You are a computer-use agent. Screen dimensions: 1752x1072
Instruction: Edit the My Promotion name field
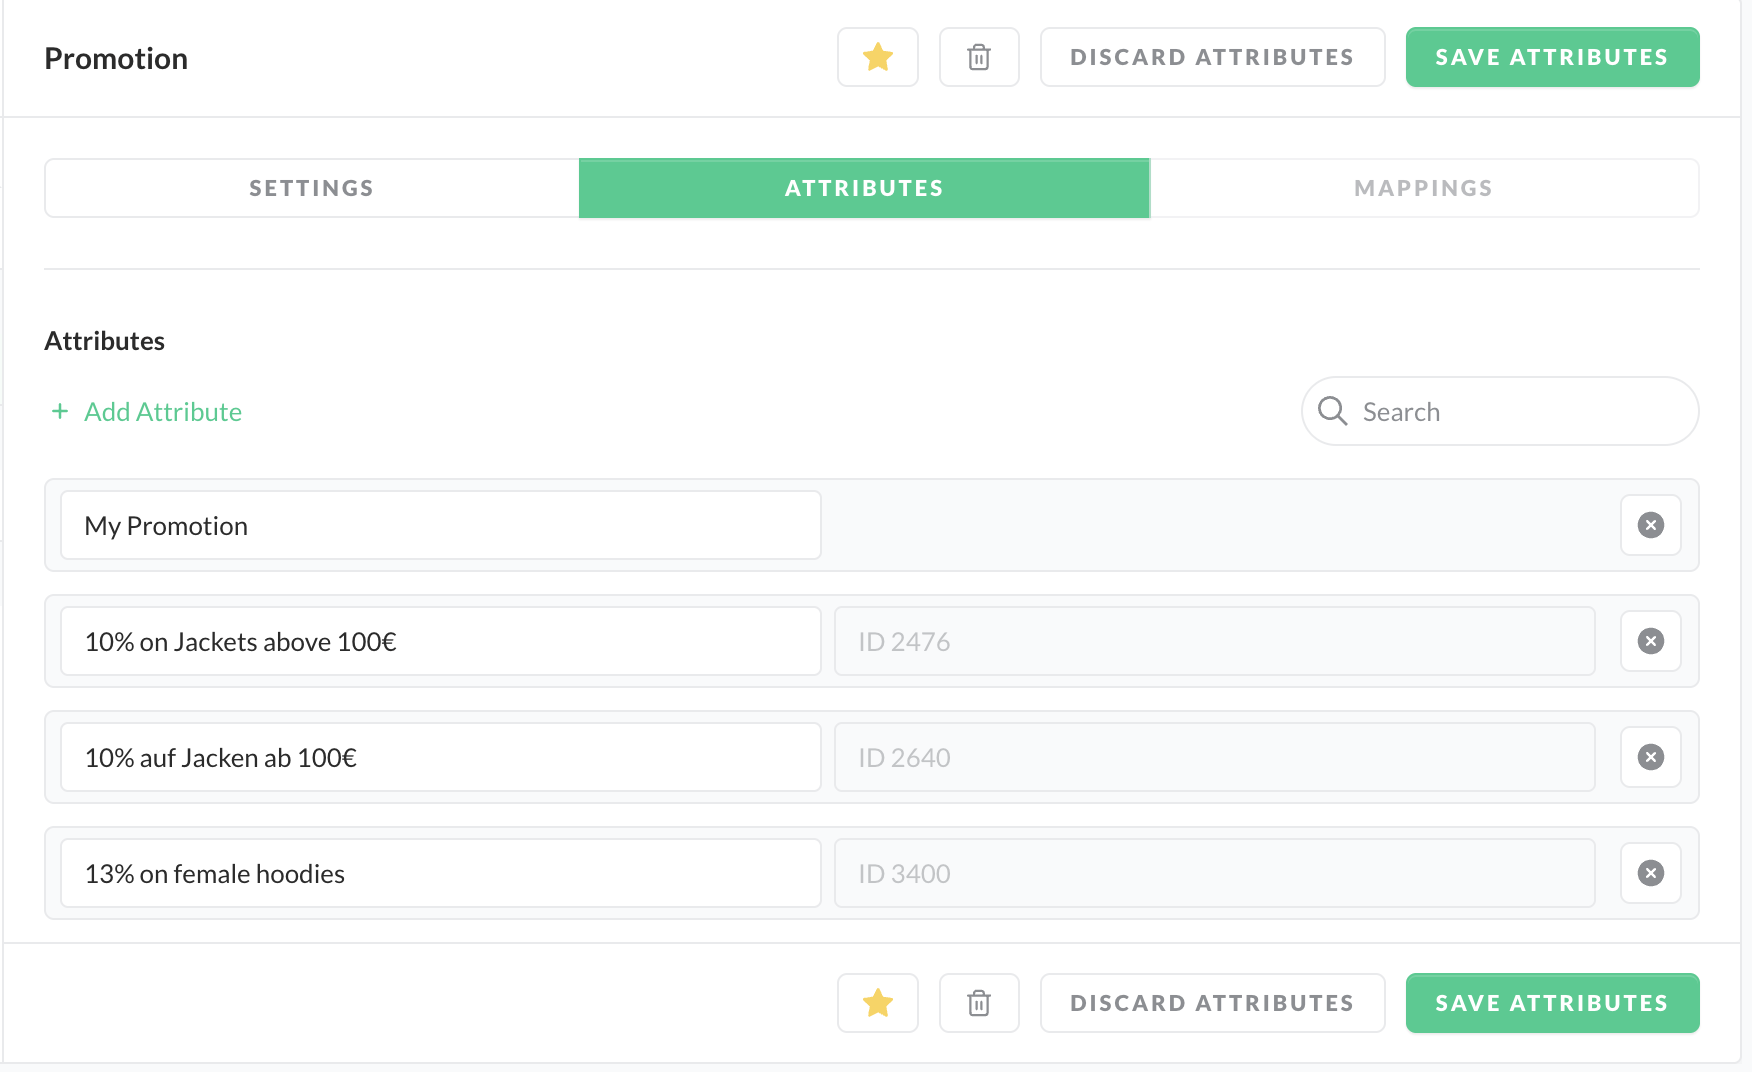(x=440, y=526)
